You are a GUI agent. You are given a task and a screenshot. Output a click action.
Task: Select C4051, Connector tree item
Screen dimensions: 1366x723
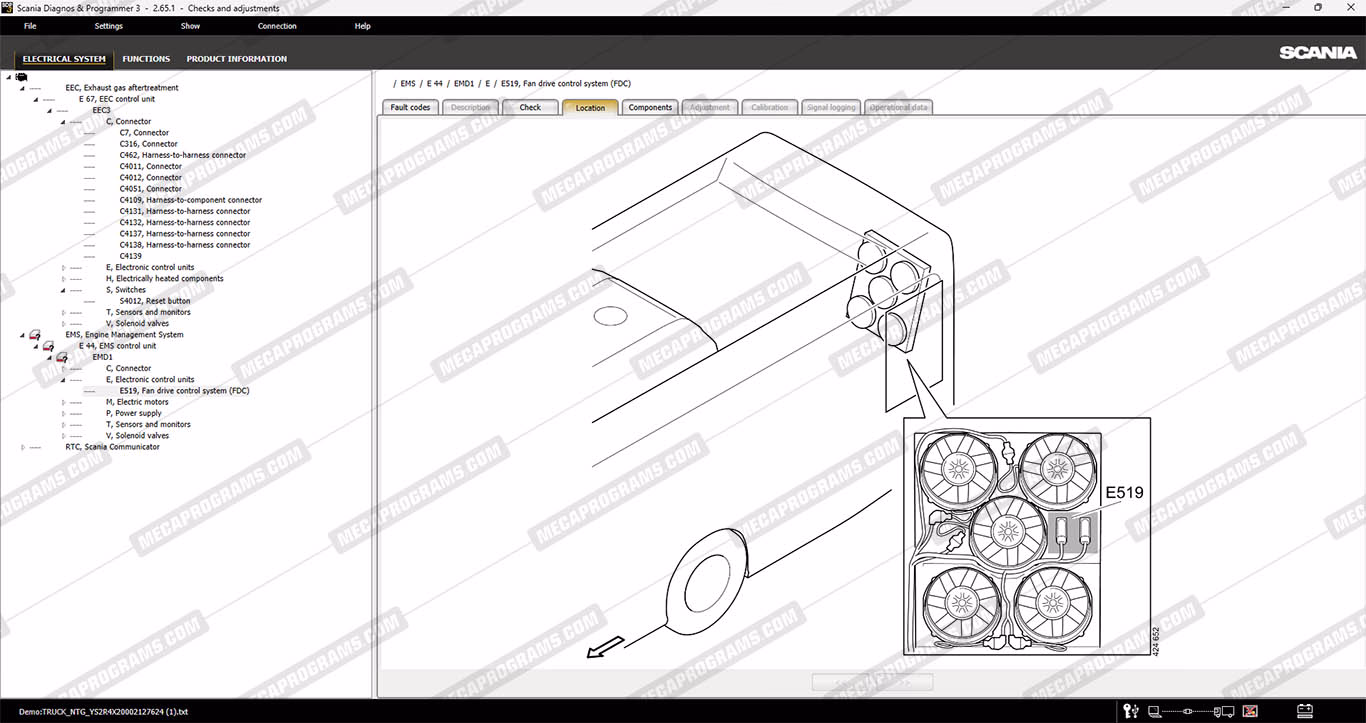coord(150,189)
